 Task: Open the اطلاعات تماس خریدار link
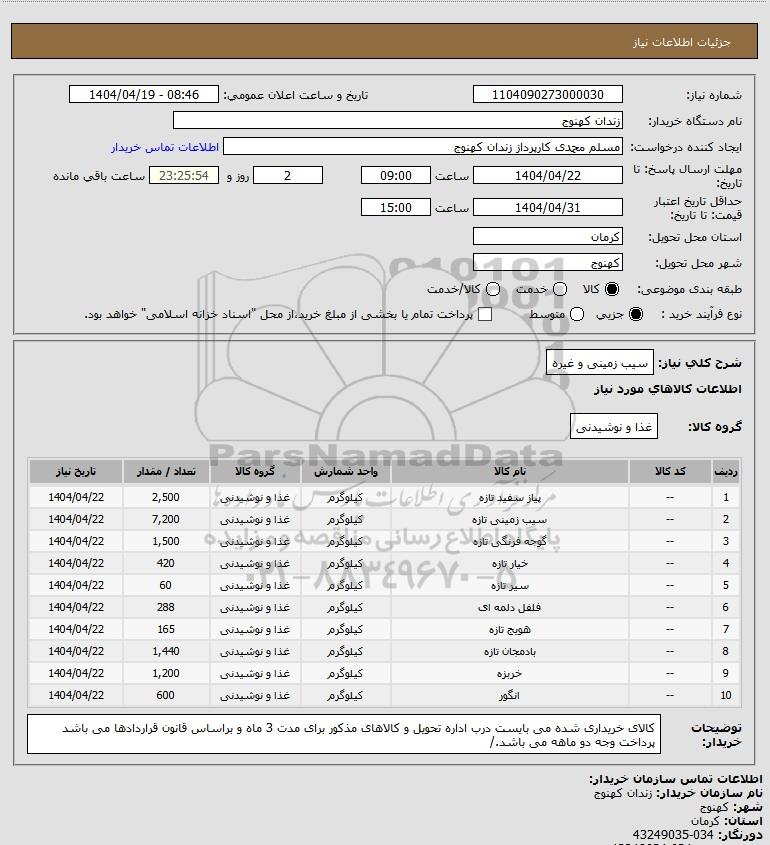pyautogui.click(x=165, y=147)
